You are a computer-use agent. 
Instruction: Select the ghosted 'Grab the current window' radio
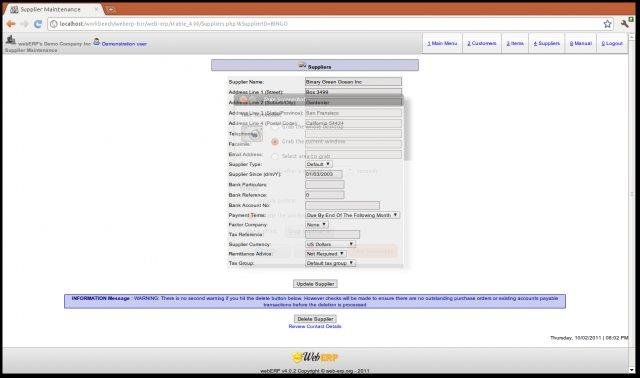275,142
